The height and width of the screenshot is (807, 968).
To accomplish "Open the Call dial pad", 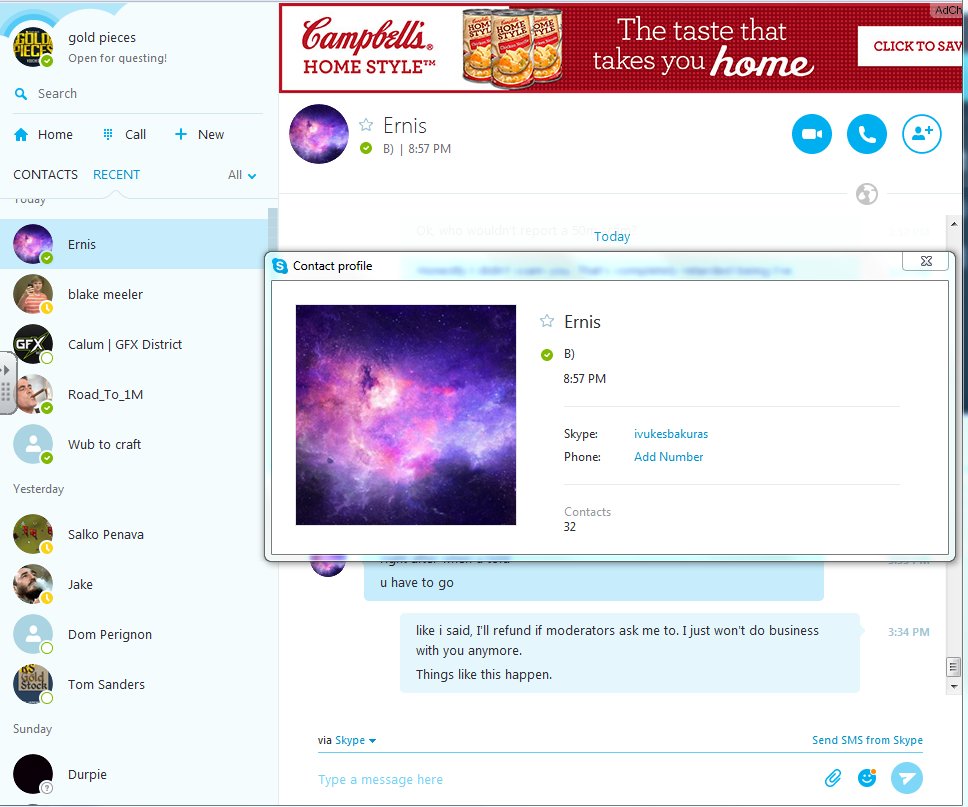I will 124,135.
